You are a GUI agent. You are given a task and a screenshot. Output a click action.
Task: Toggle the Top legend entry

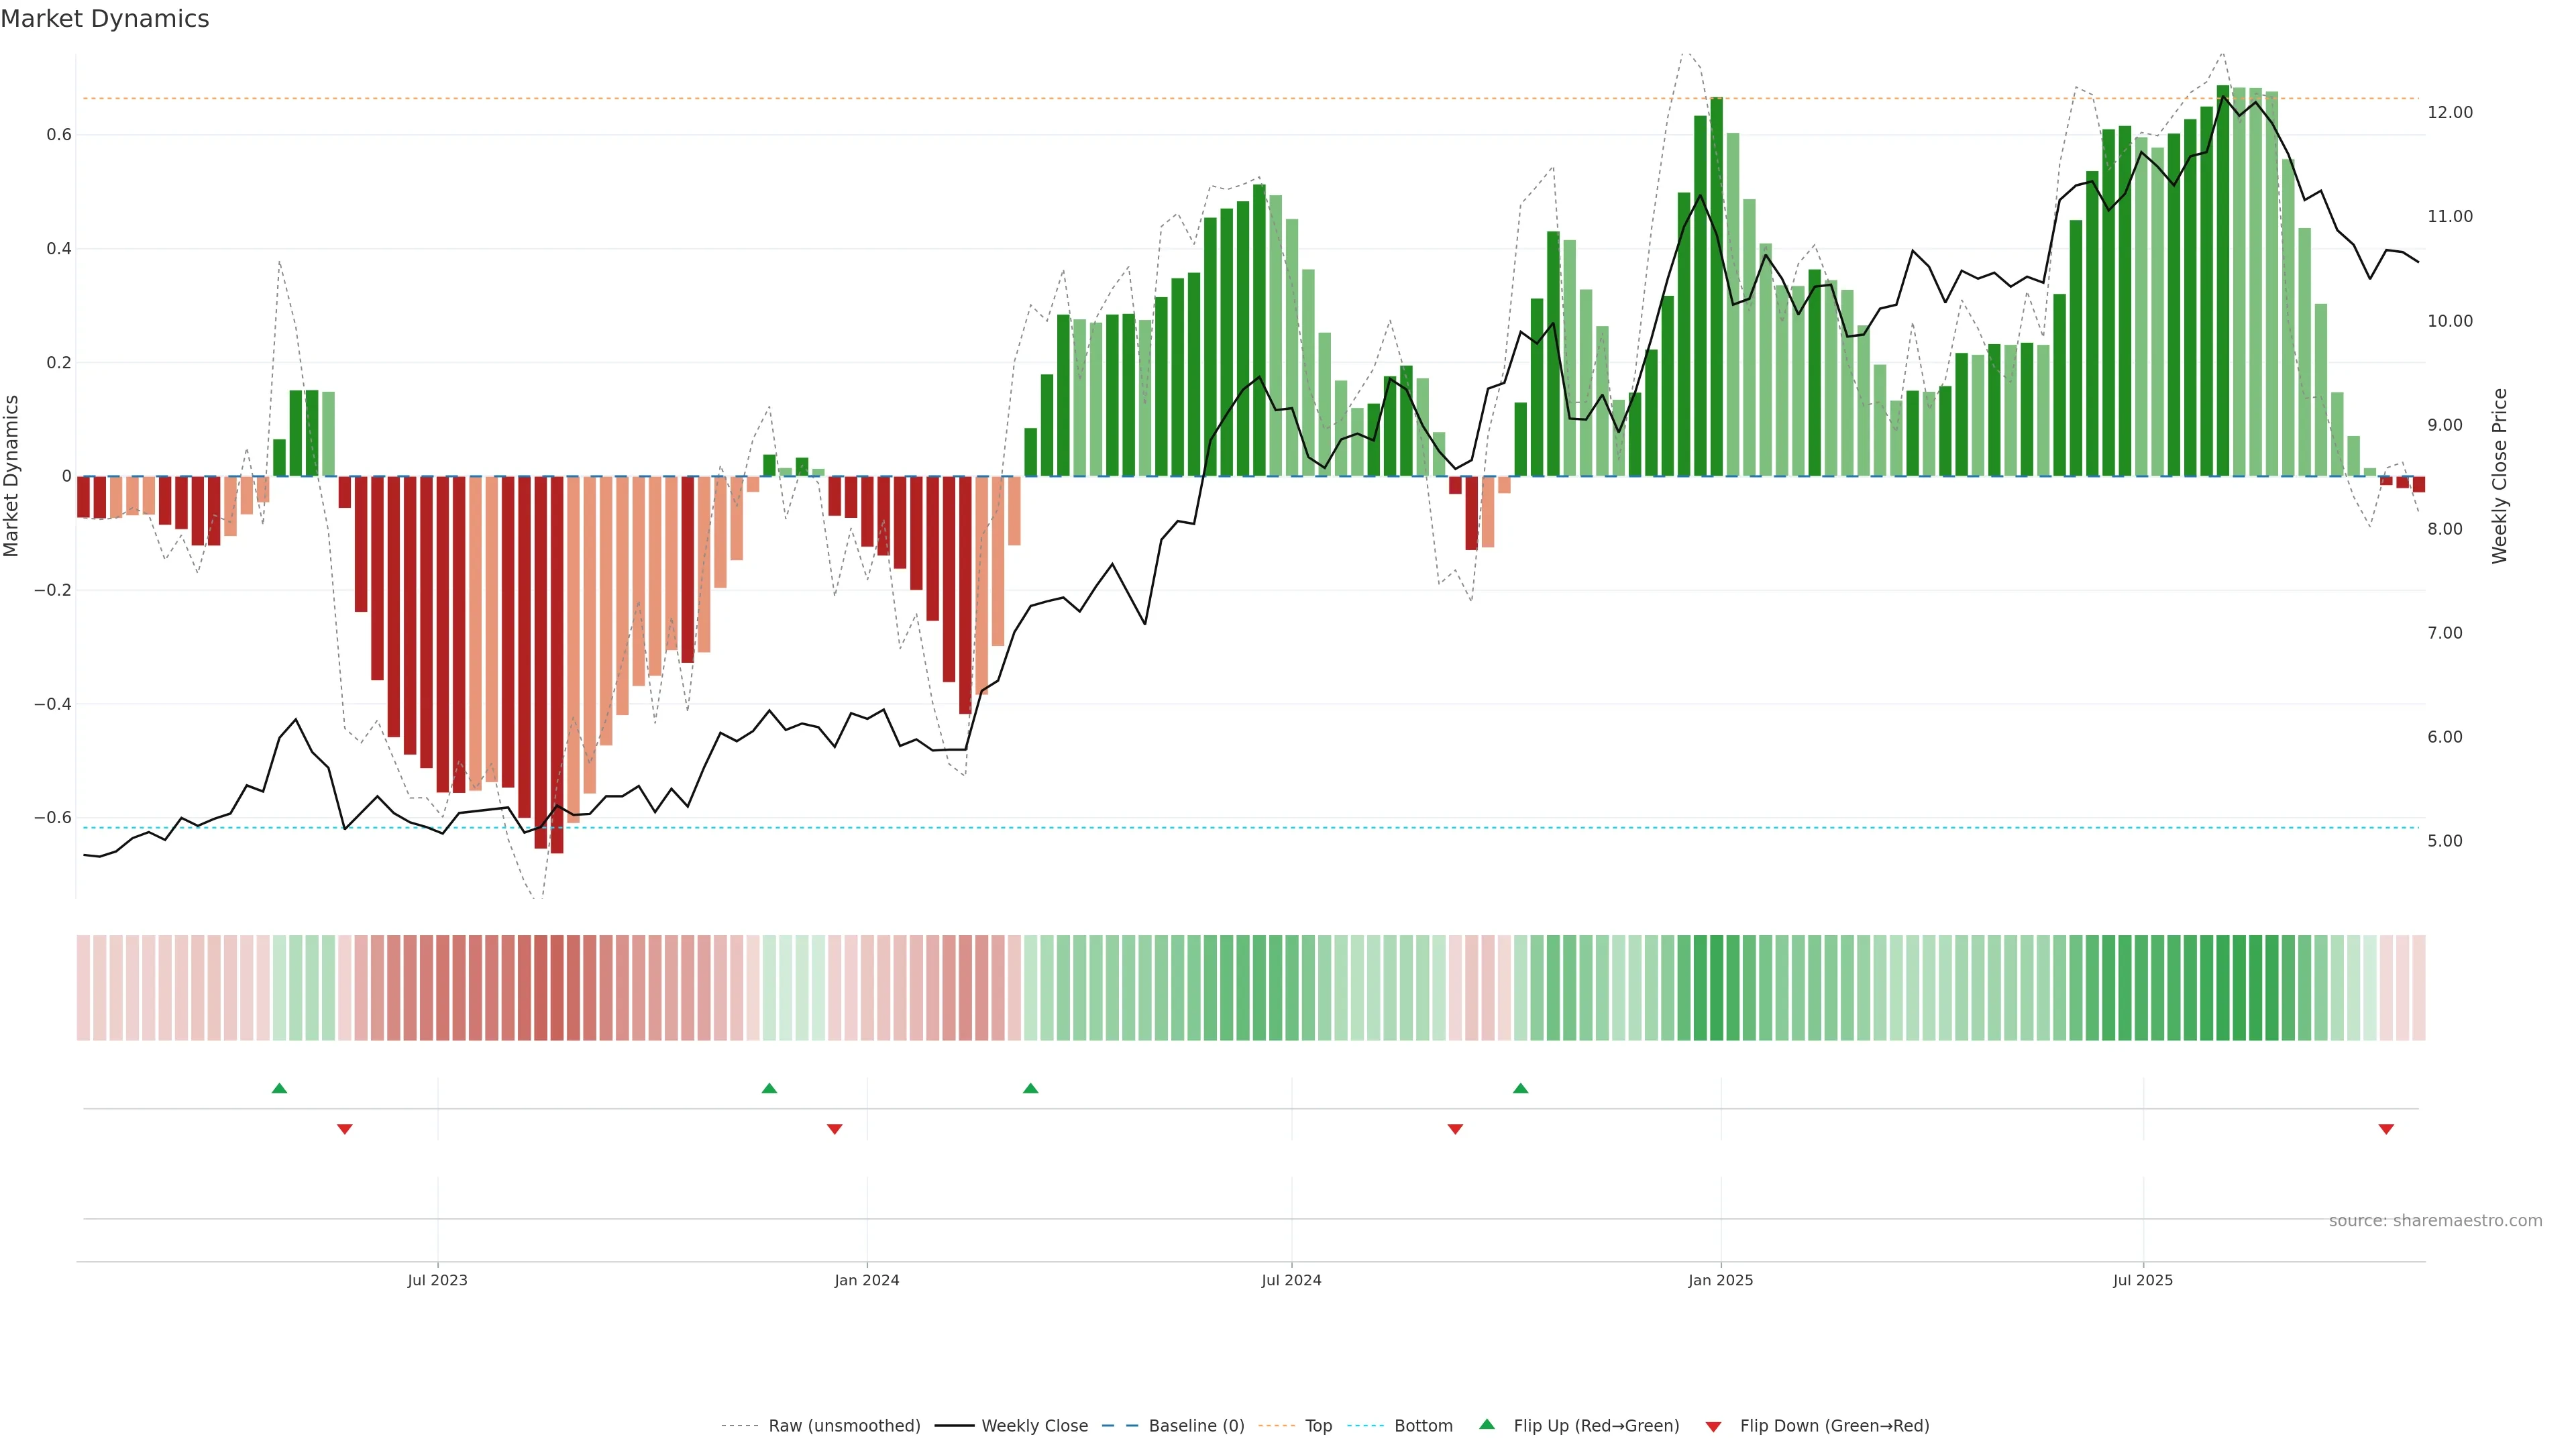tap(1318, 1426)
